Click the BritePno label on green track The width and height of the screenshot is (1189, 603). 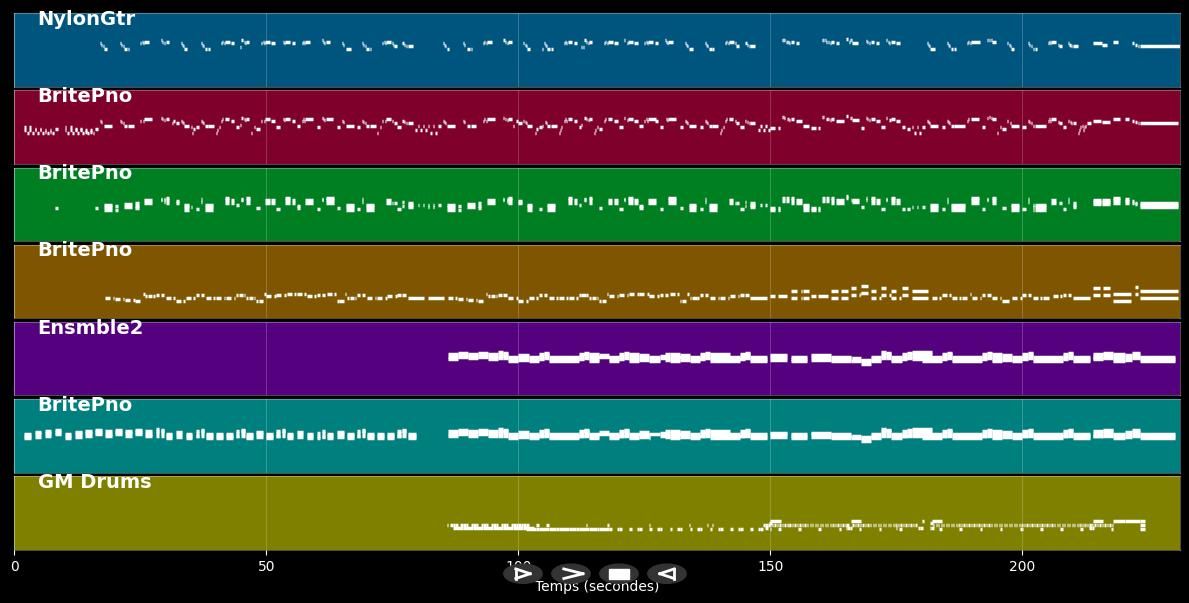point(85,173)
